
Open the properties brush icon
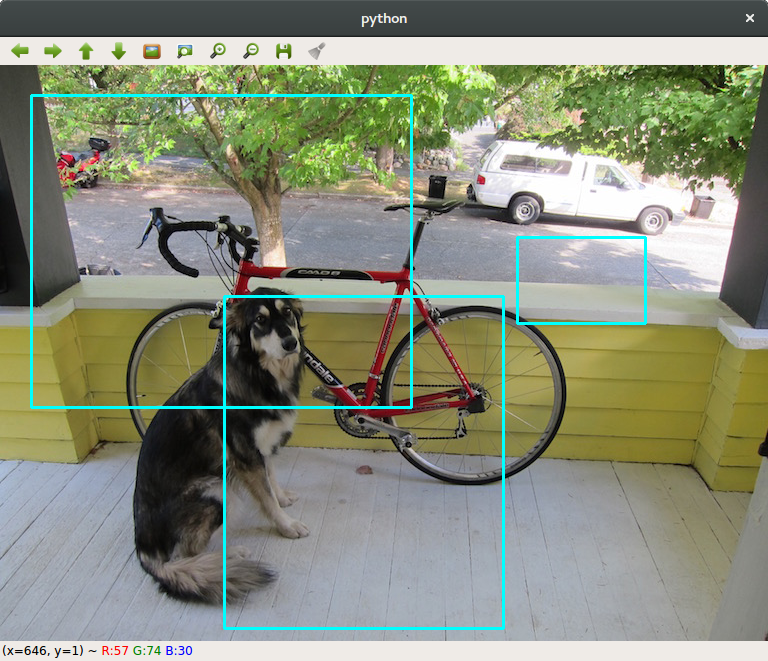pyautogui.click(x=317, y=51)
